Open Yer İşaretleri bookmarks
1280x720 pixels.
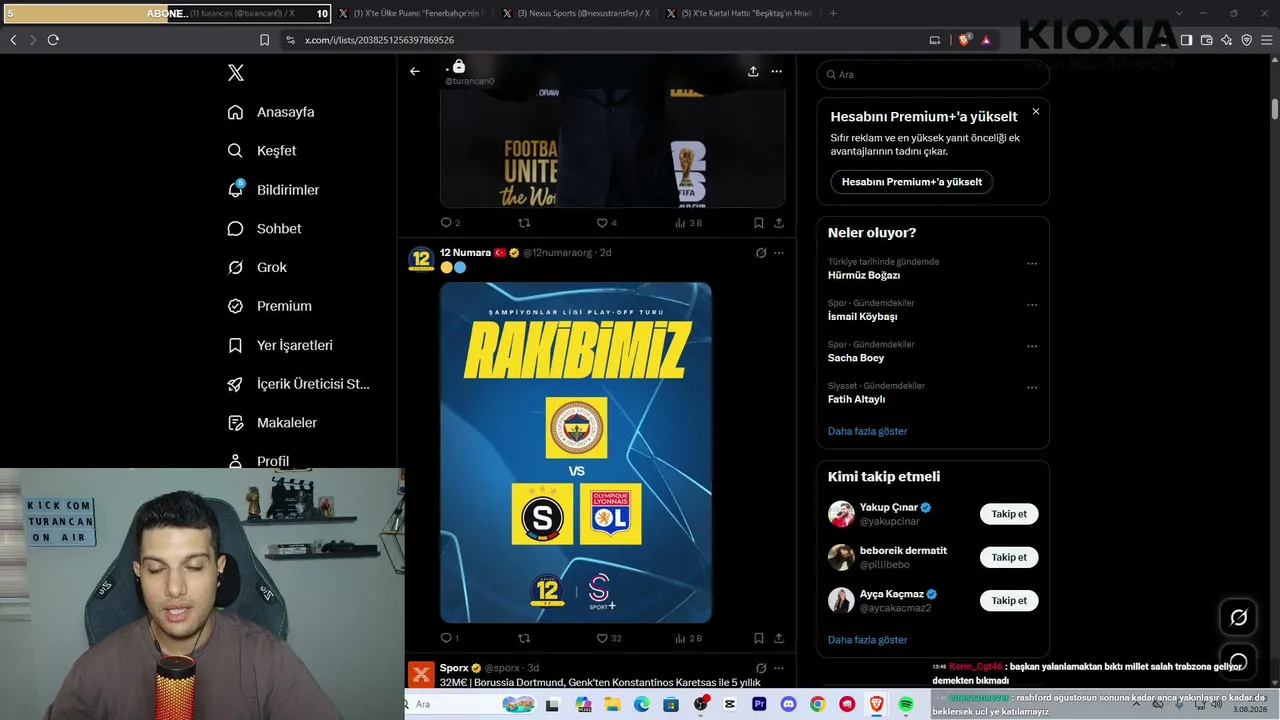pyautogui.click(x=280, y=345)
